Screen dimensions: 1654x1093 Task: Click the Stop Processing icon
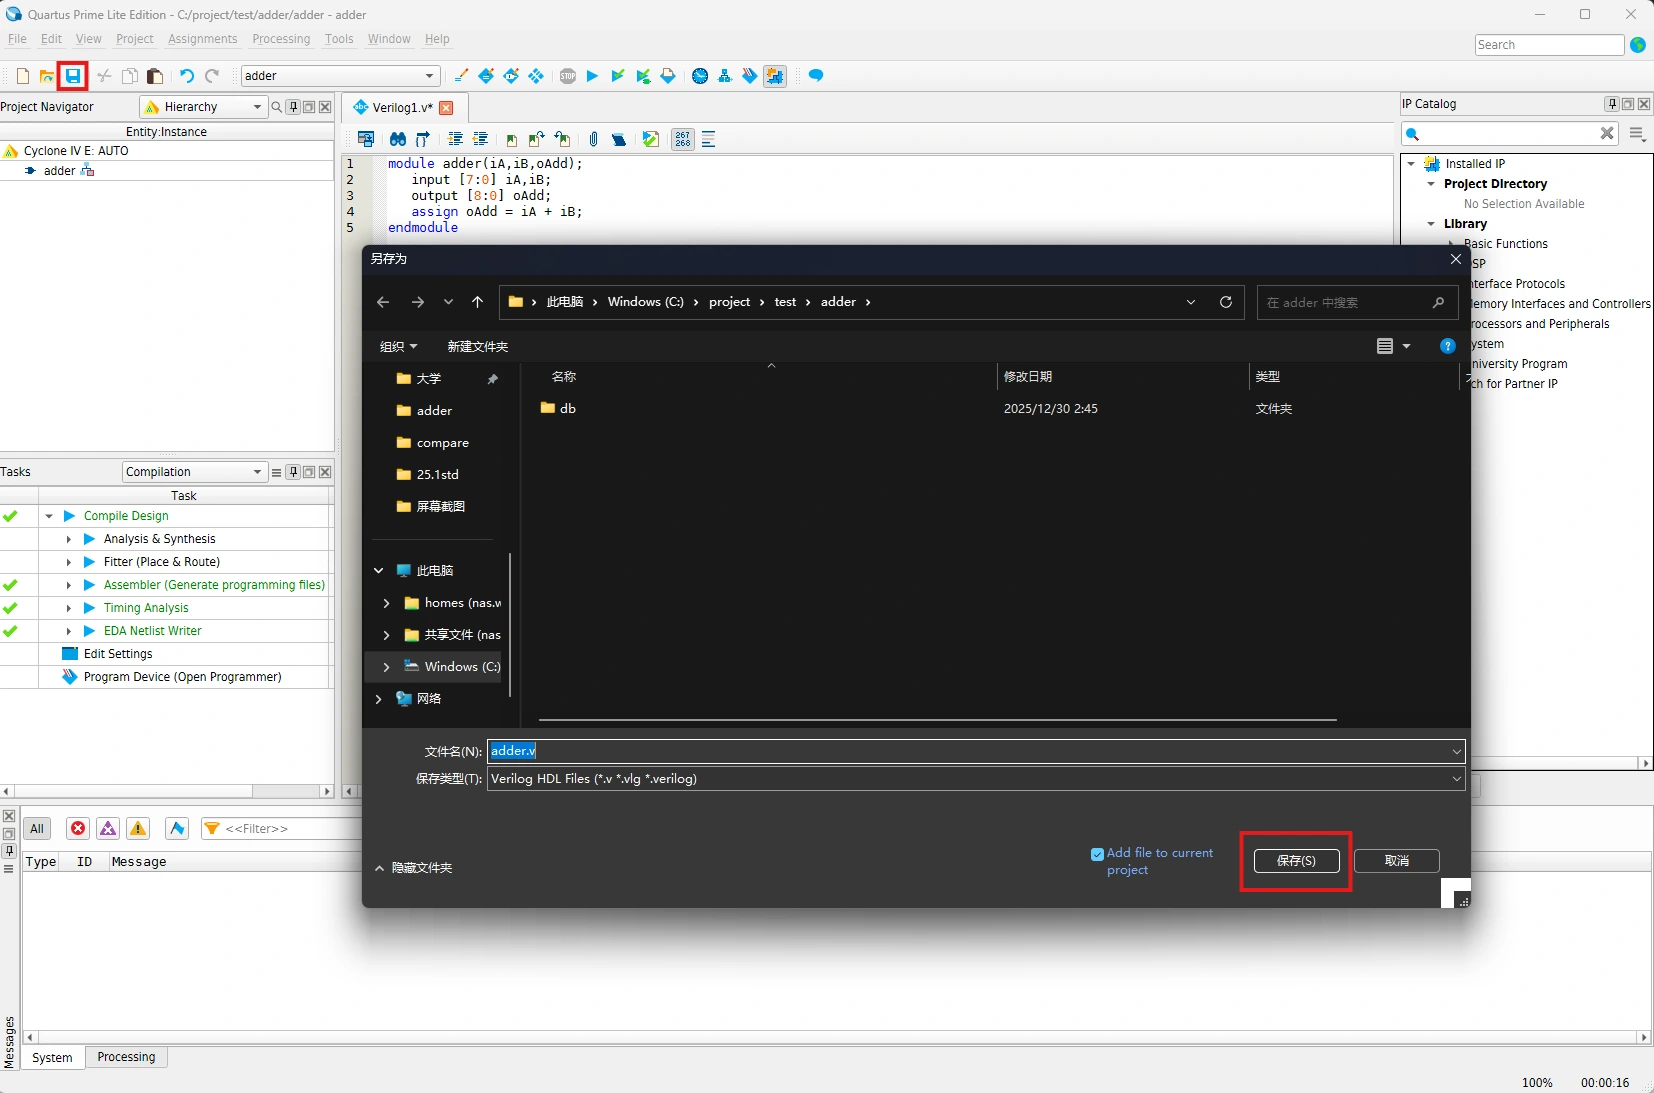pos(568,76)
